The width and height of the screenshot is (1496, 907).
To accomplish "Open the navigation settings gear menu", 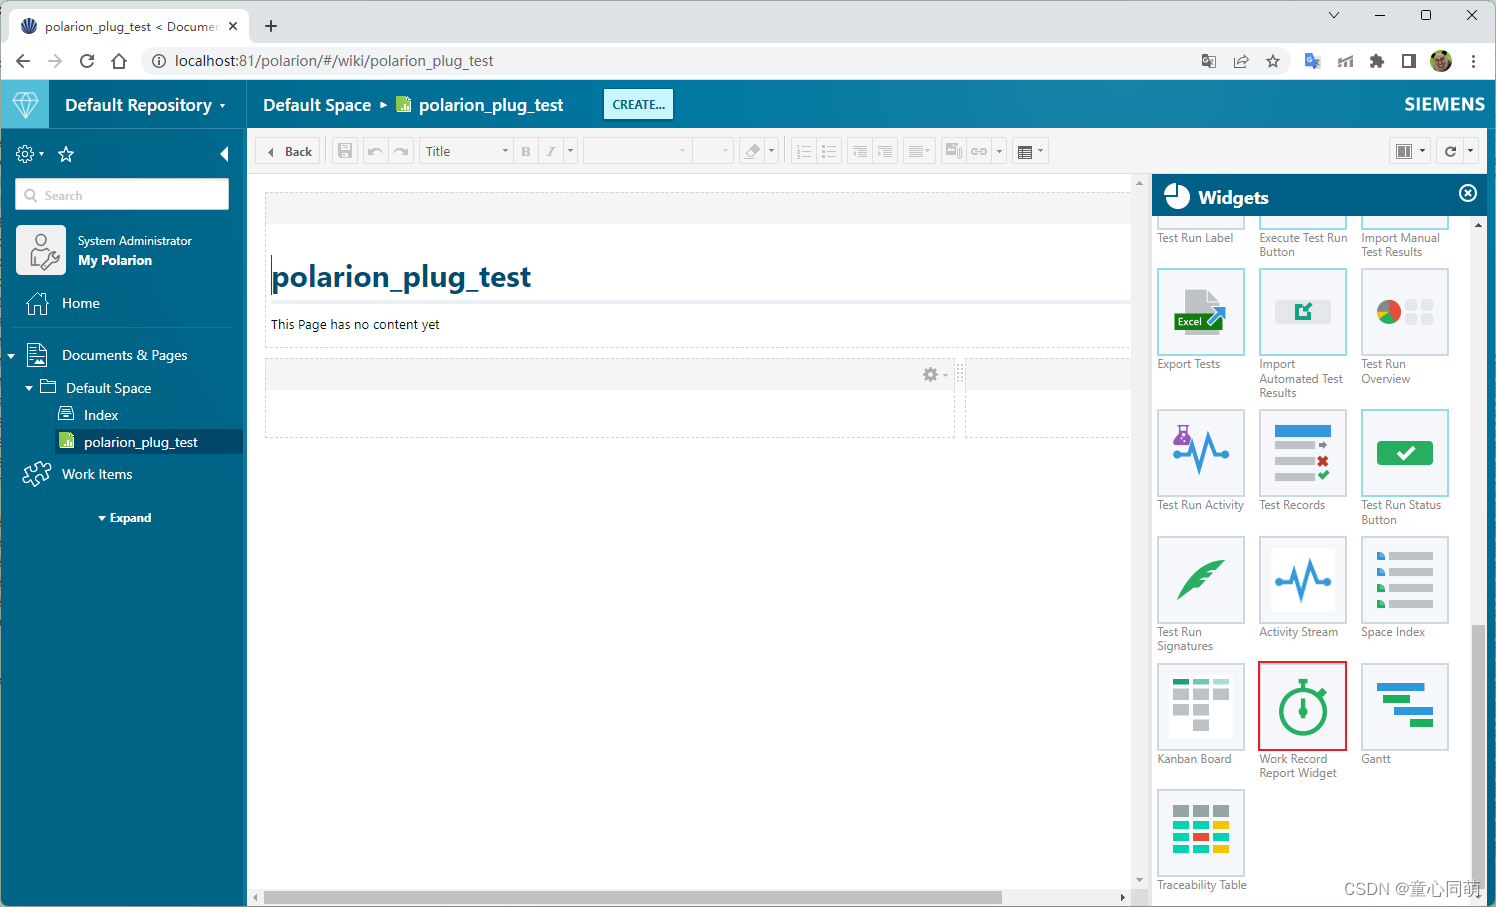I will click(30, 154).
